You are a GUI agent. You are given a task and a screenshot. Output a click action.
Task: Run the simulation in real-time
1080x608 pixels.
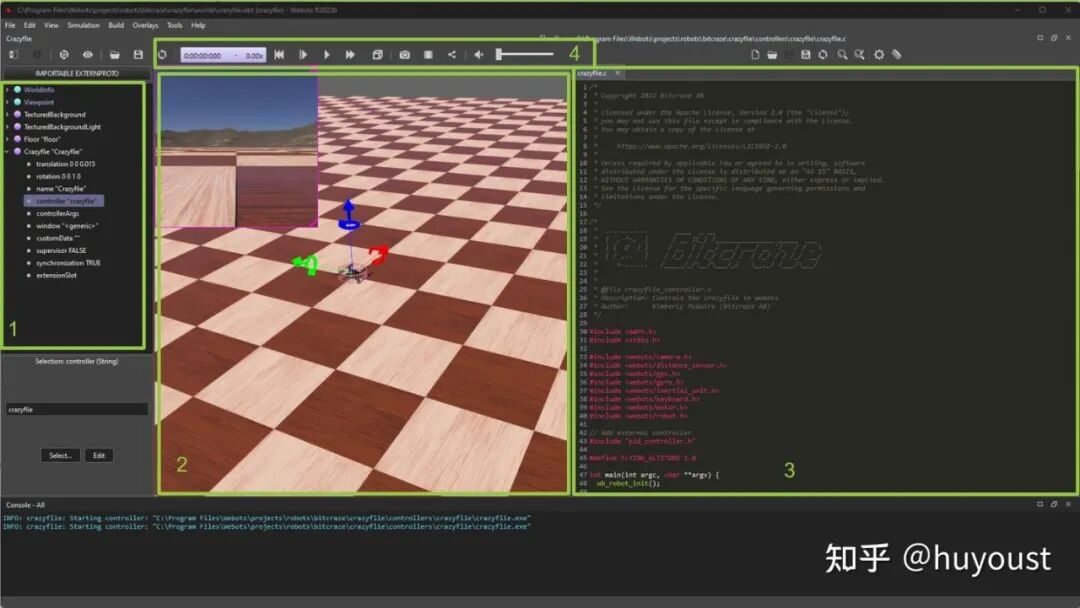click(x=326, y=54)
